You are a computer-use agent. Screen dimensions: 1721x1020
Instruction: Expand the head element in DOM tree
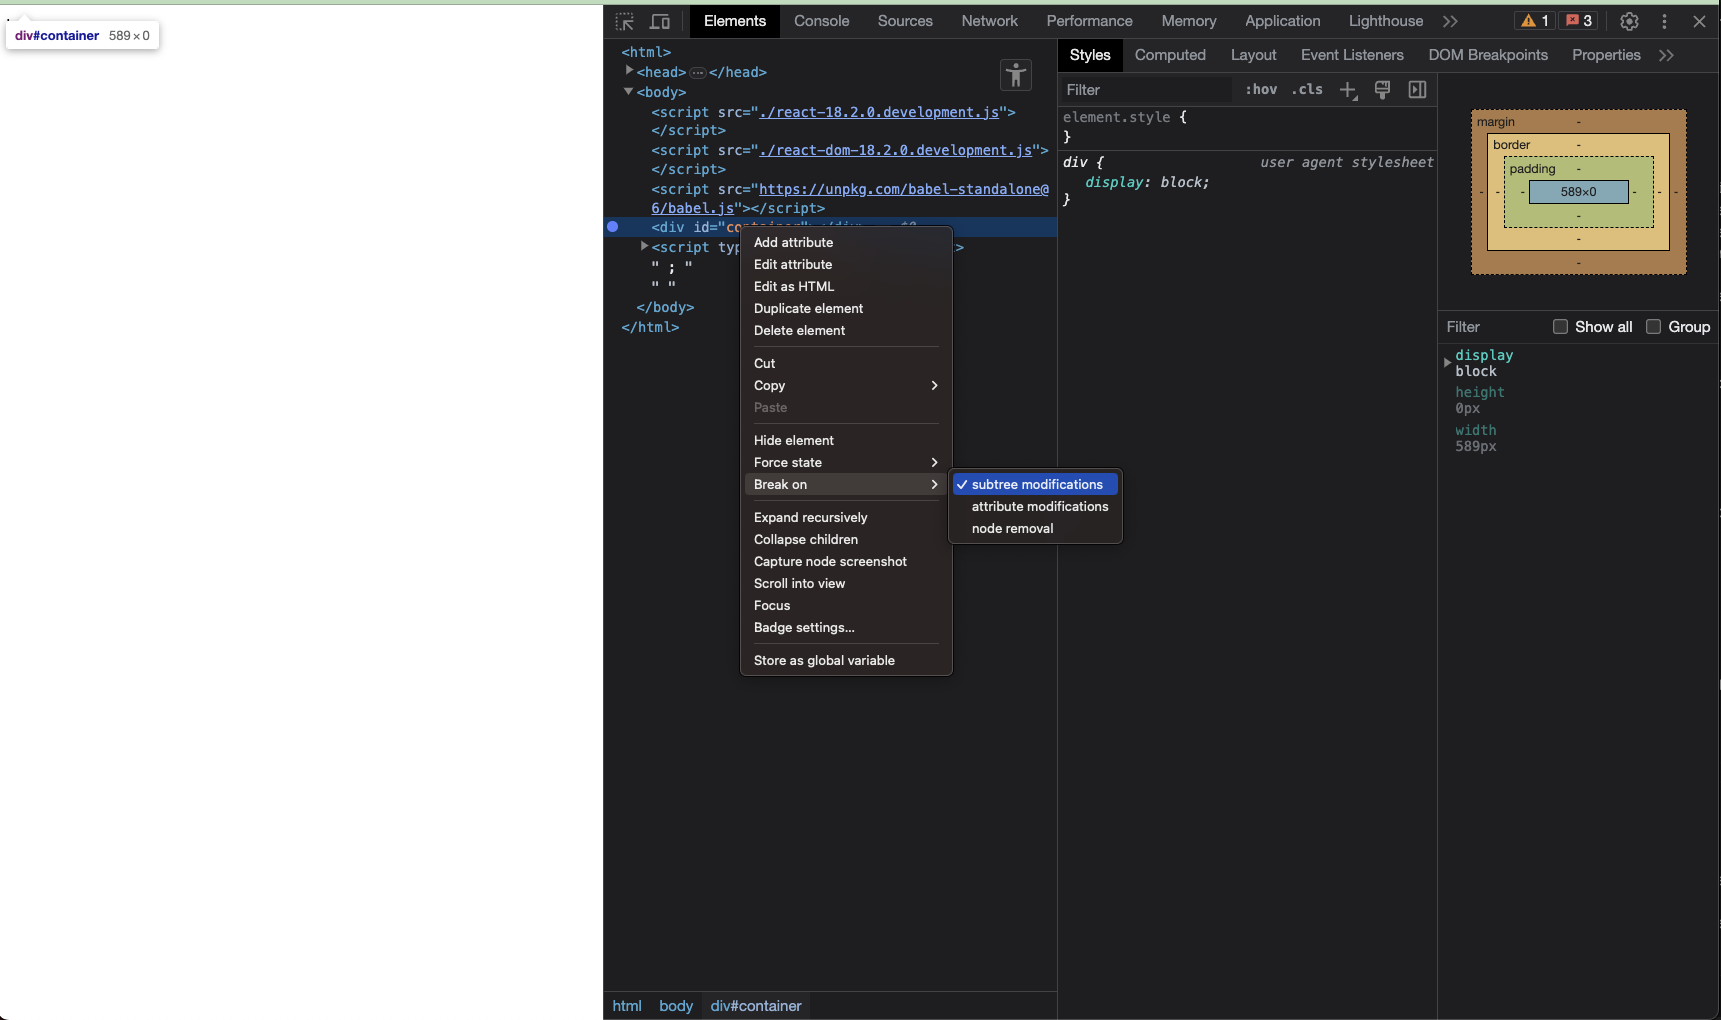click(x=630, y=72)
